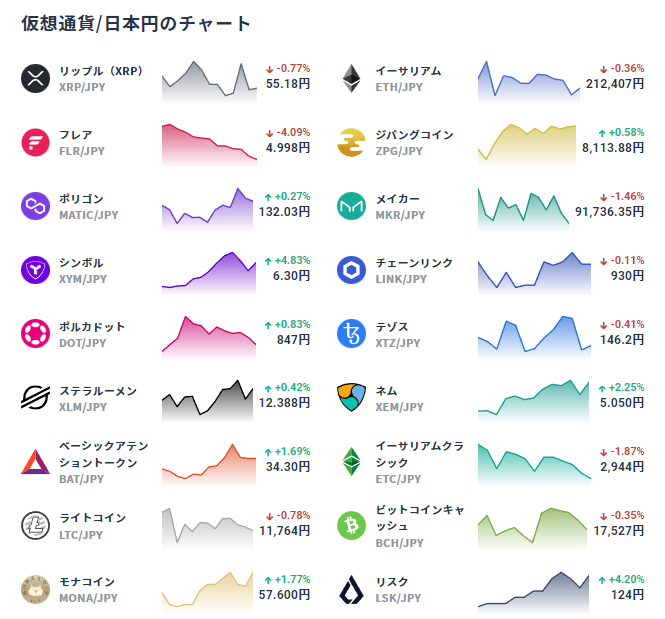Open the BCH/JPY green sparkline chart
665x619 pixels.
pos(533,529)
